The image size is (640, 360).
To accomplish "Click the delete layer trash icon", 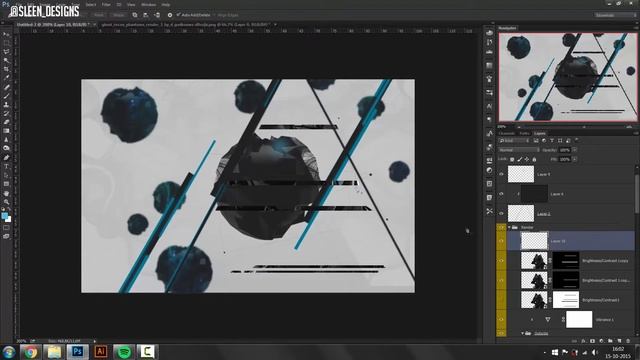I will [628, 340].
